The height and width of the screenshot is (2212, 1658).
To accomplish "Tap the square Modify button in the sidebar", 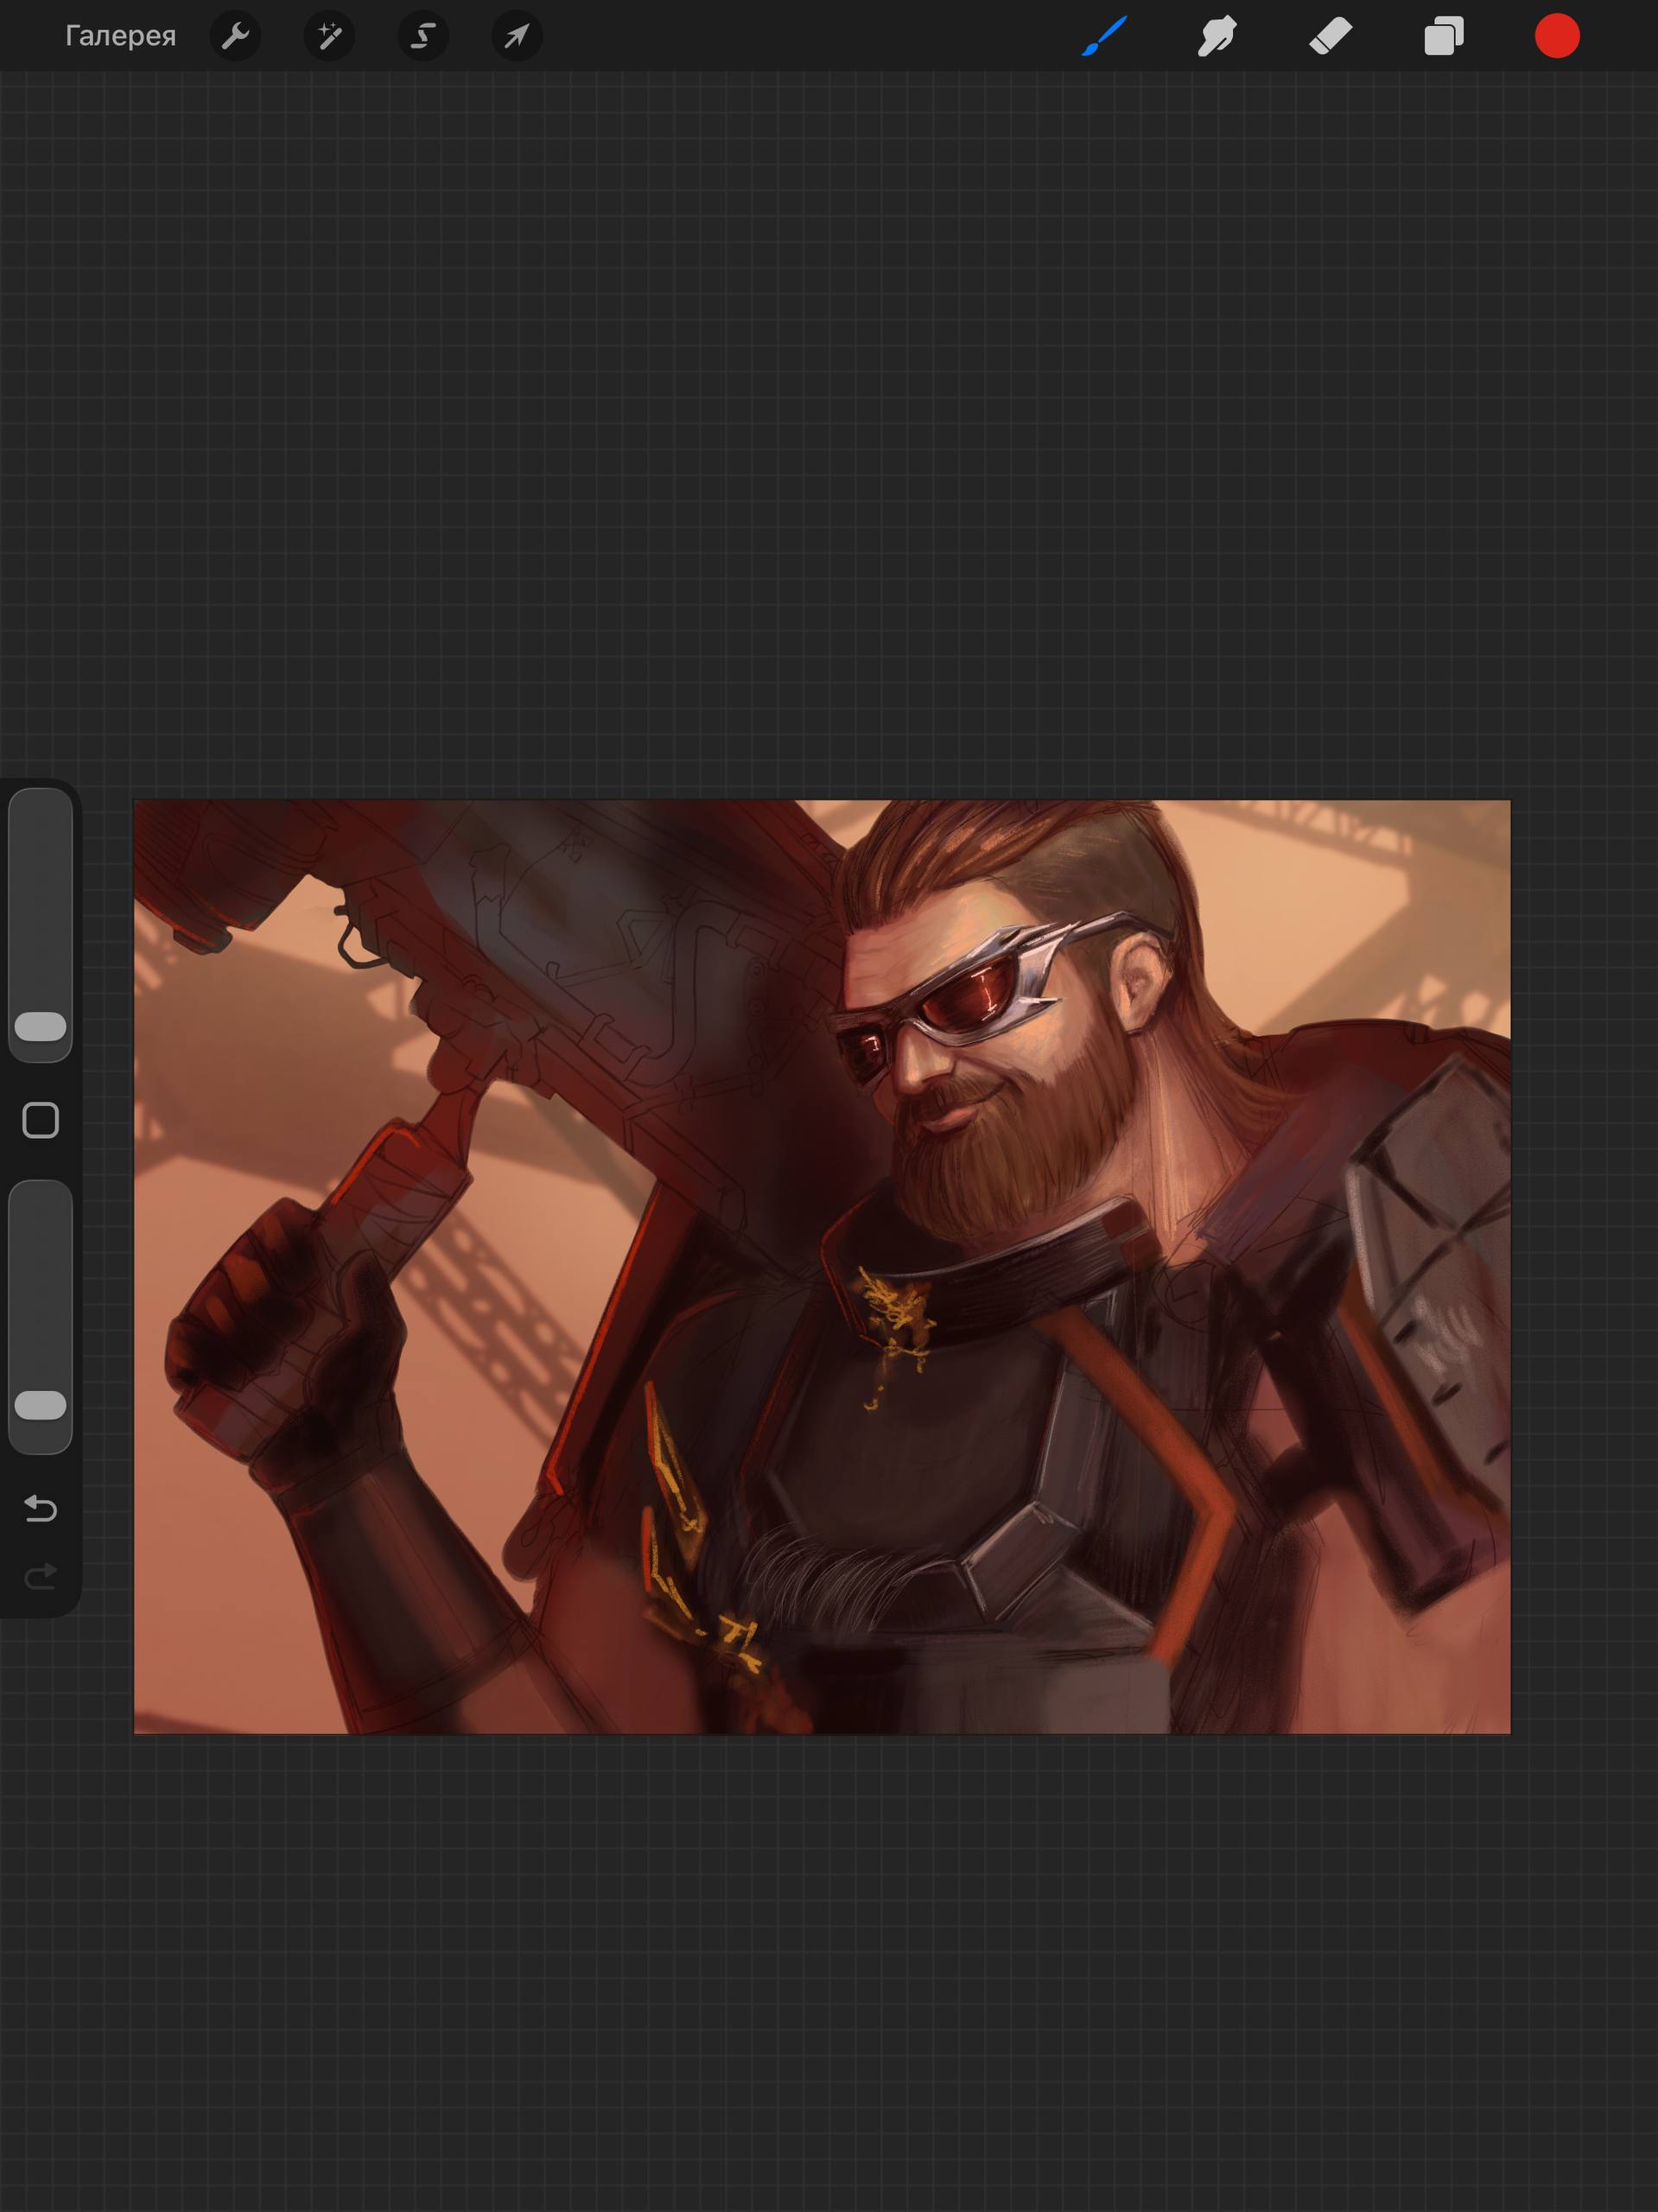I will click(x=41, y=1121).
